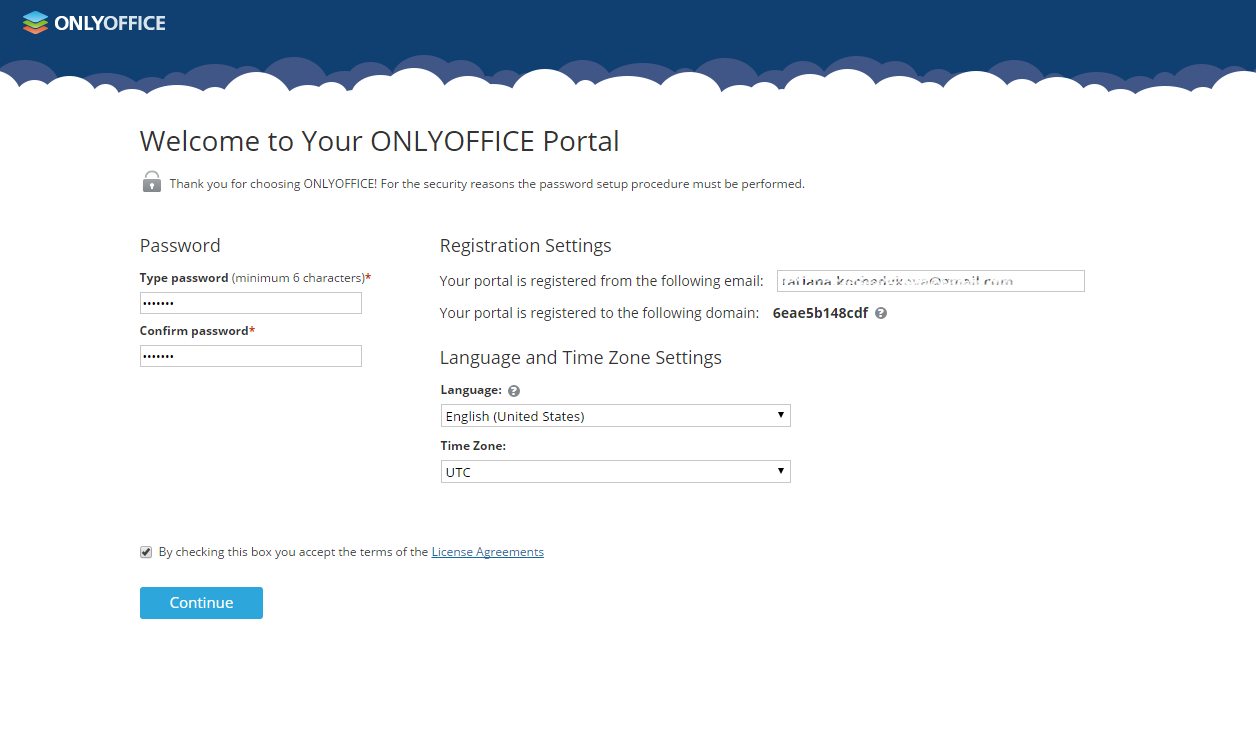Click the Password section heading
The width and height of the screenshot is (1256, 738).
tap(180, 246)
